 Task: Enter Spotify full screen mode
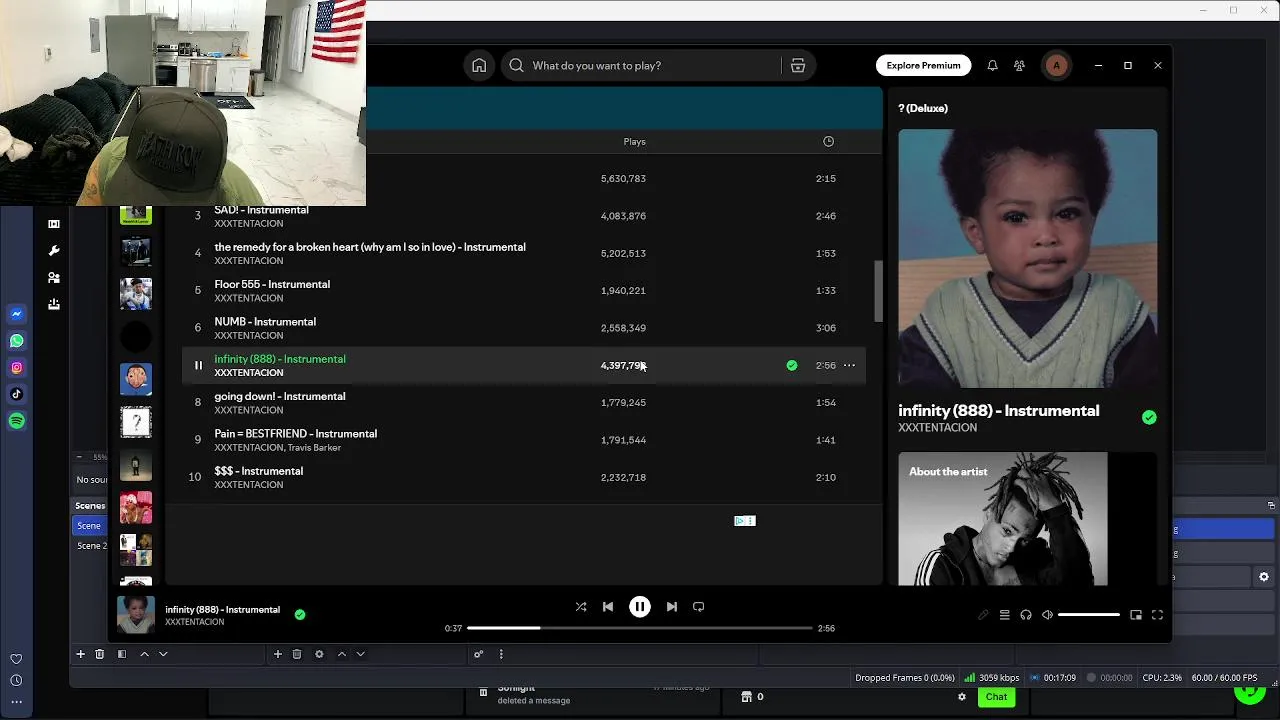tap(1157, 615)
